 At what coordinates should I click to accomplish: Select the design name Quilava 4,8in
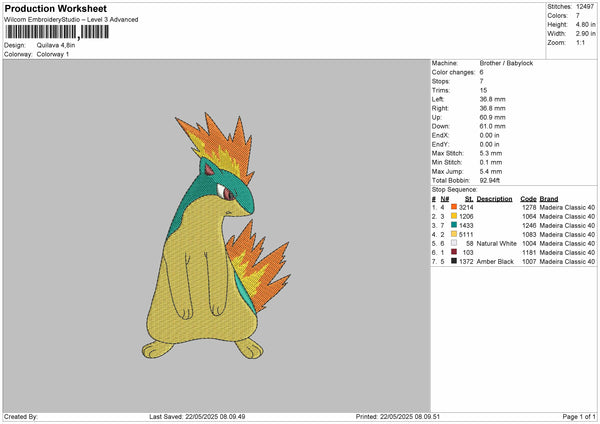click(56, 45)
